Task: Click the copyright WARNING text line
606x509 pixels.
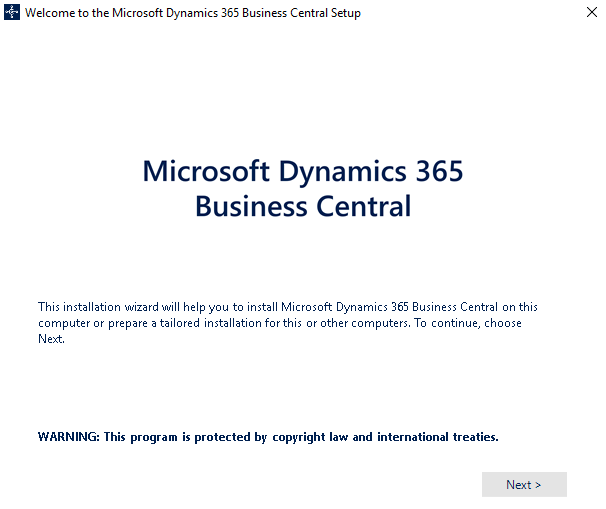Action: click(268, 437)
